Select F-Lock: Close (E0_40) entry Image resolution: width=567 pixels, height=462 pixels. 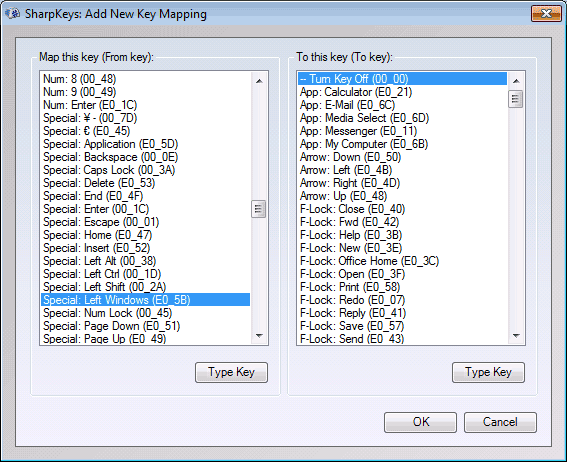tap(402, 209)
